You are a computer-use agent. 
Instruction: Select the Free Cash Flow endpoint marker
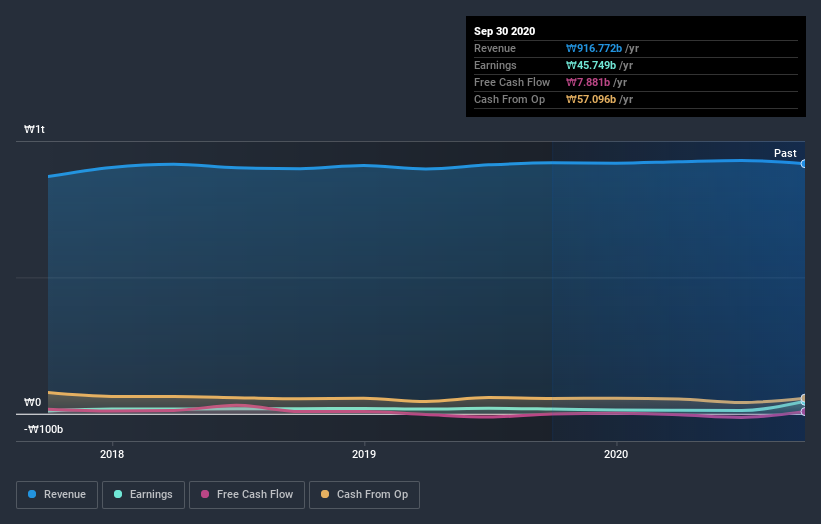(804, 412)
